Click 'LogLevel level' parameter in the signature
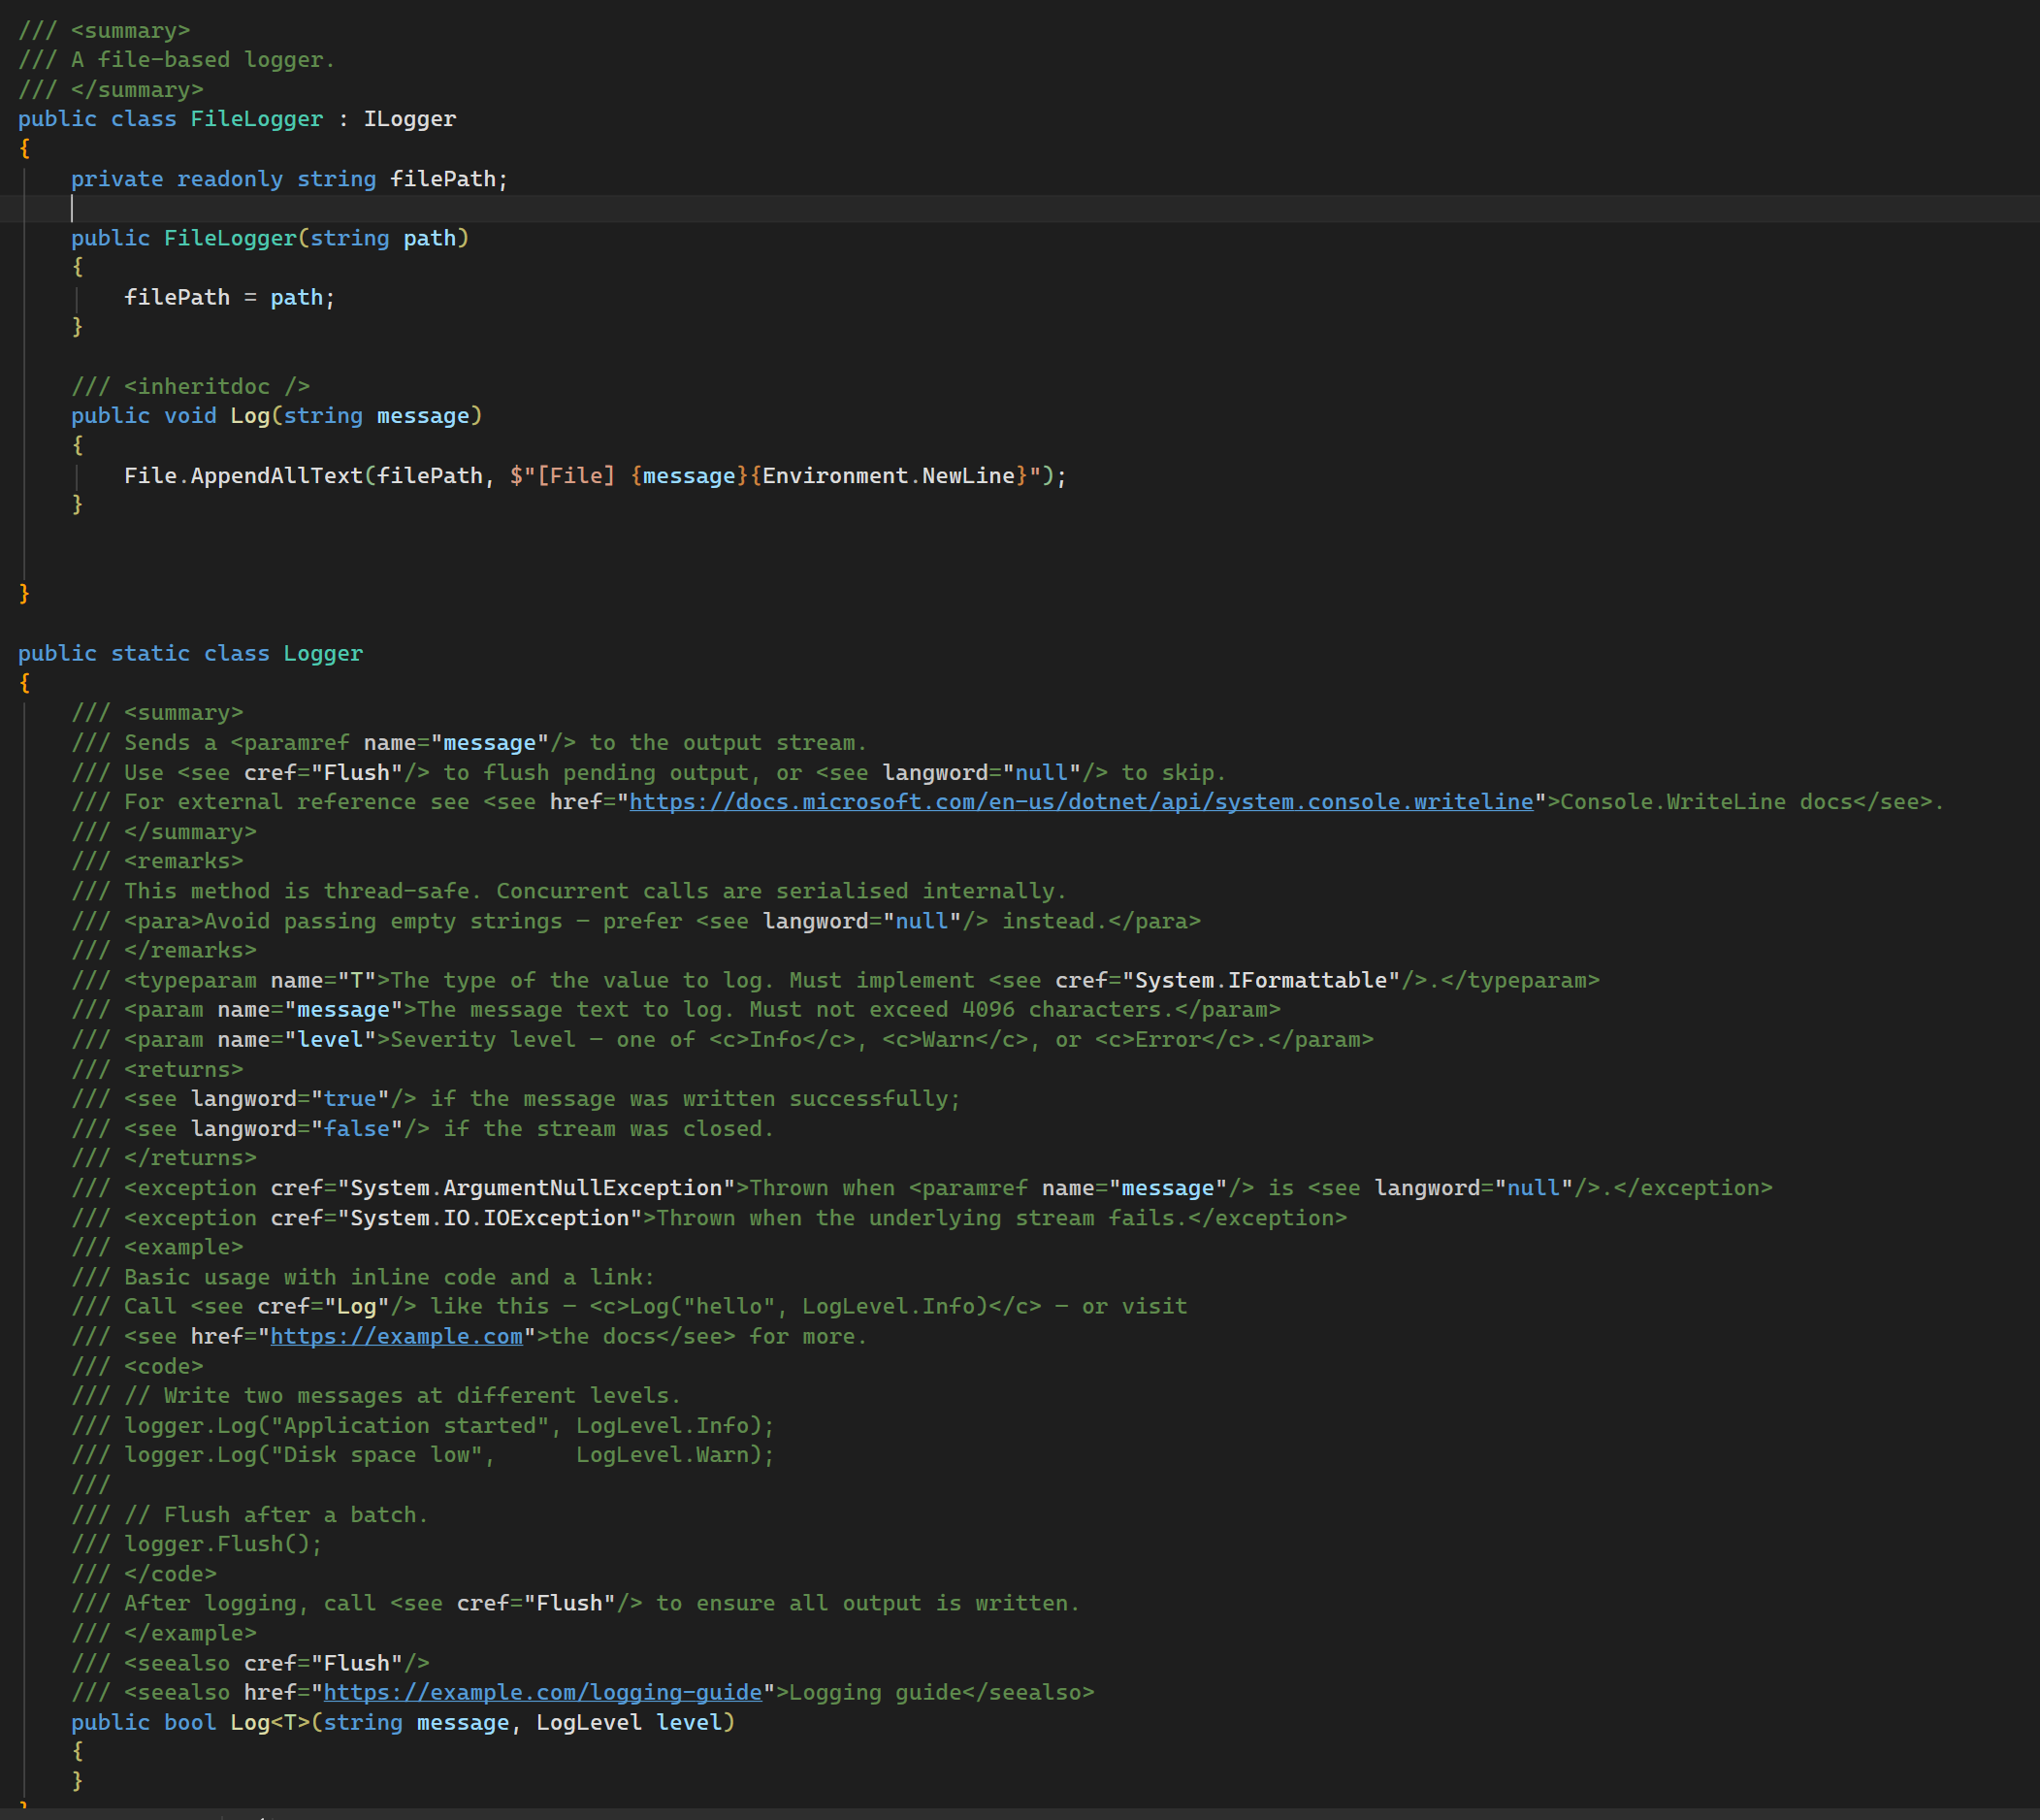This screenshot has width=2040, height=1820. pyautogui.click(x=629, y=1722)
